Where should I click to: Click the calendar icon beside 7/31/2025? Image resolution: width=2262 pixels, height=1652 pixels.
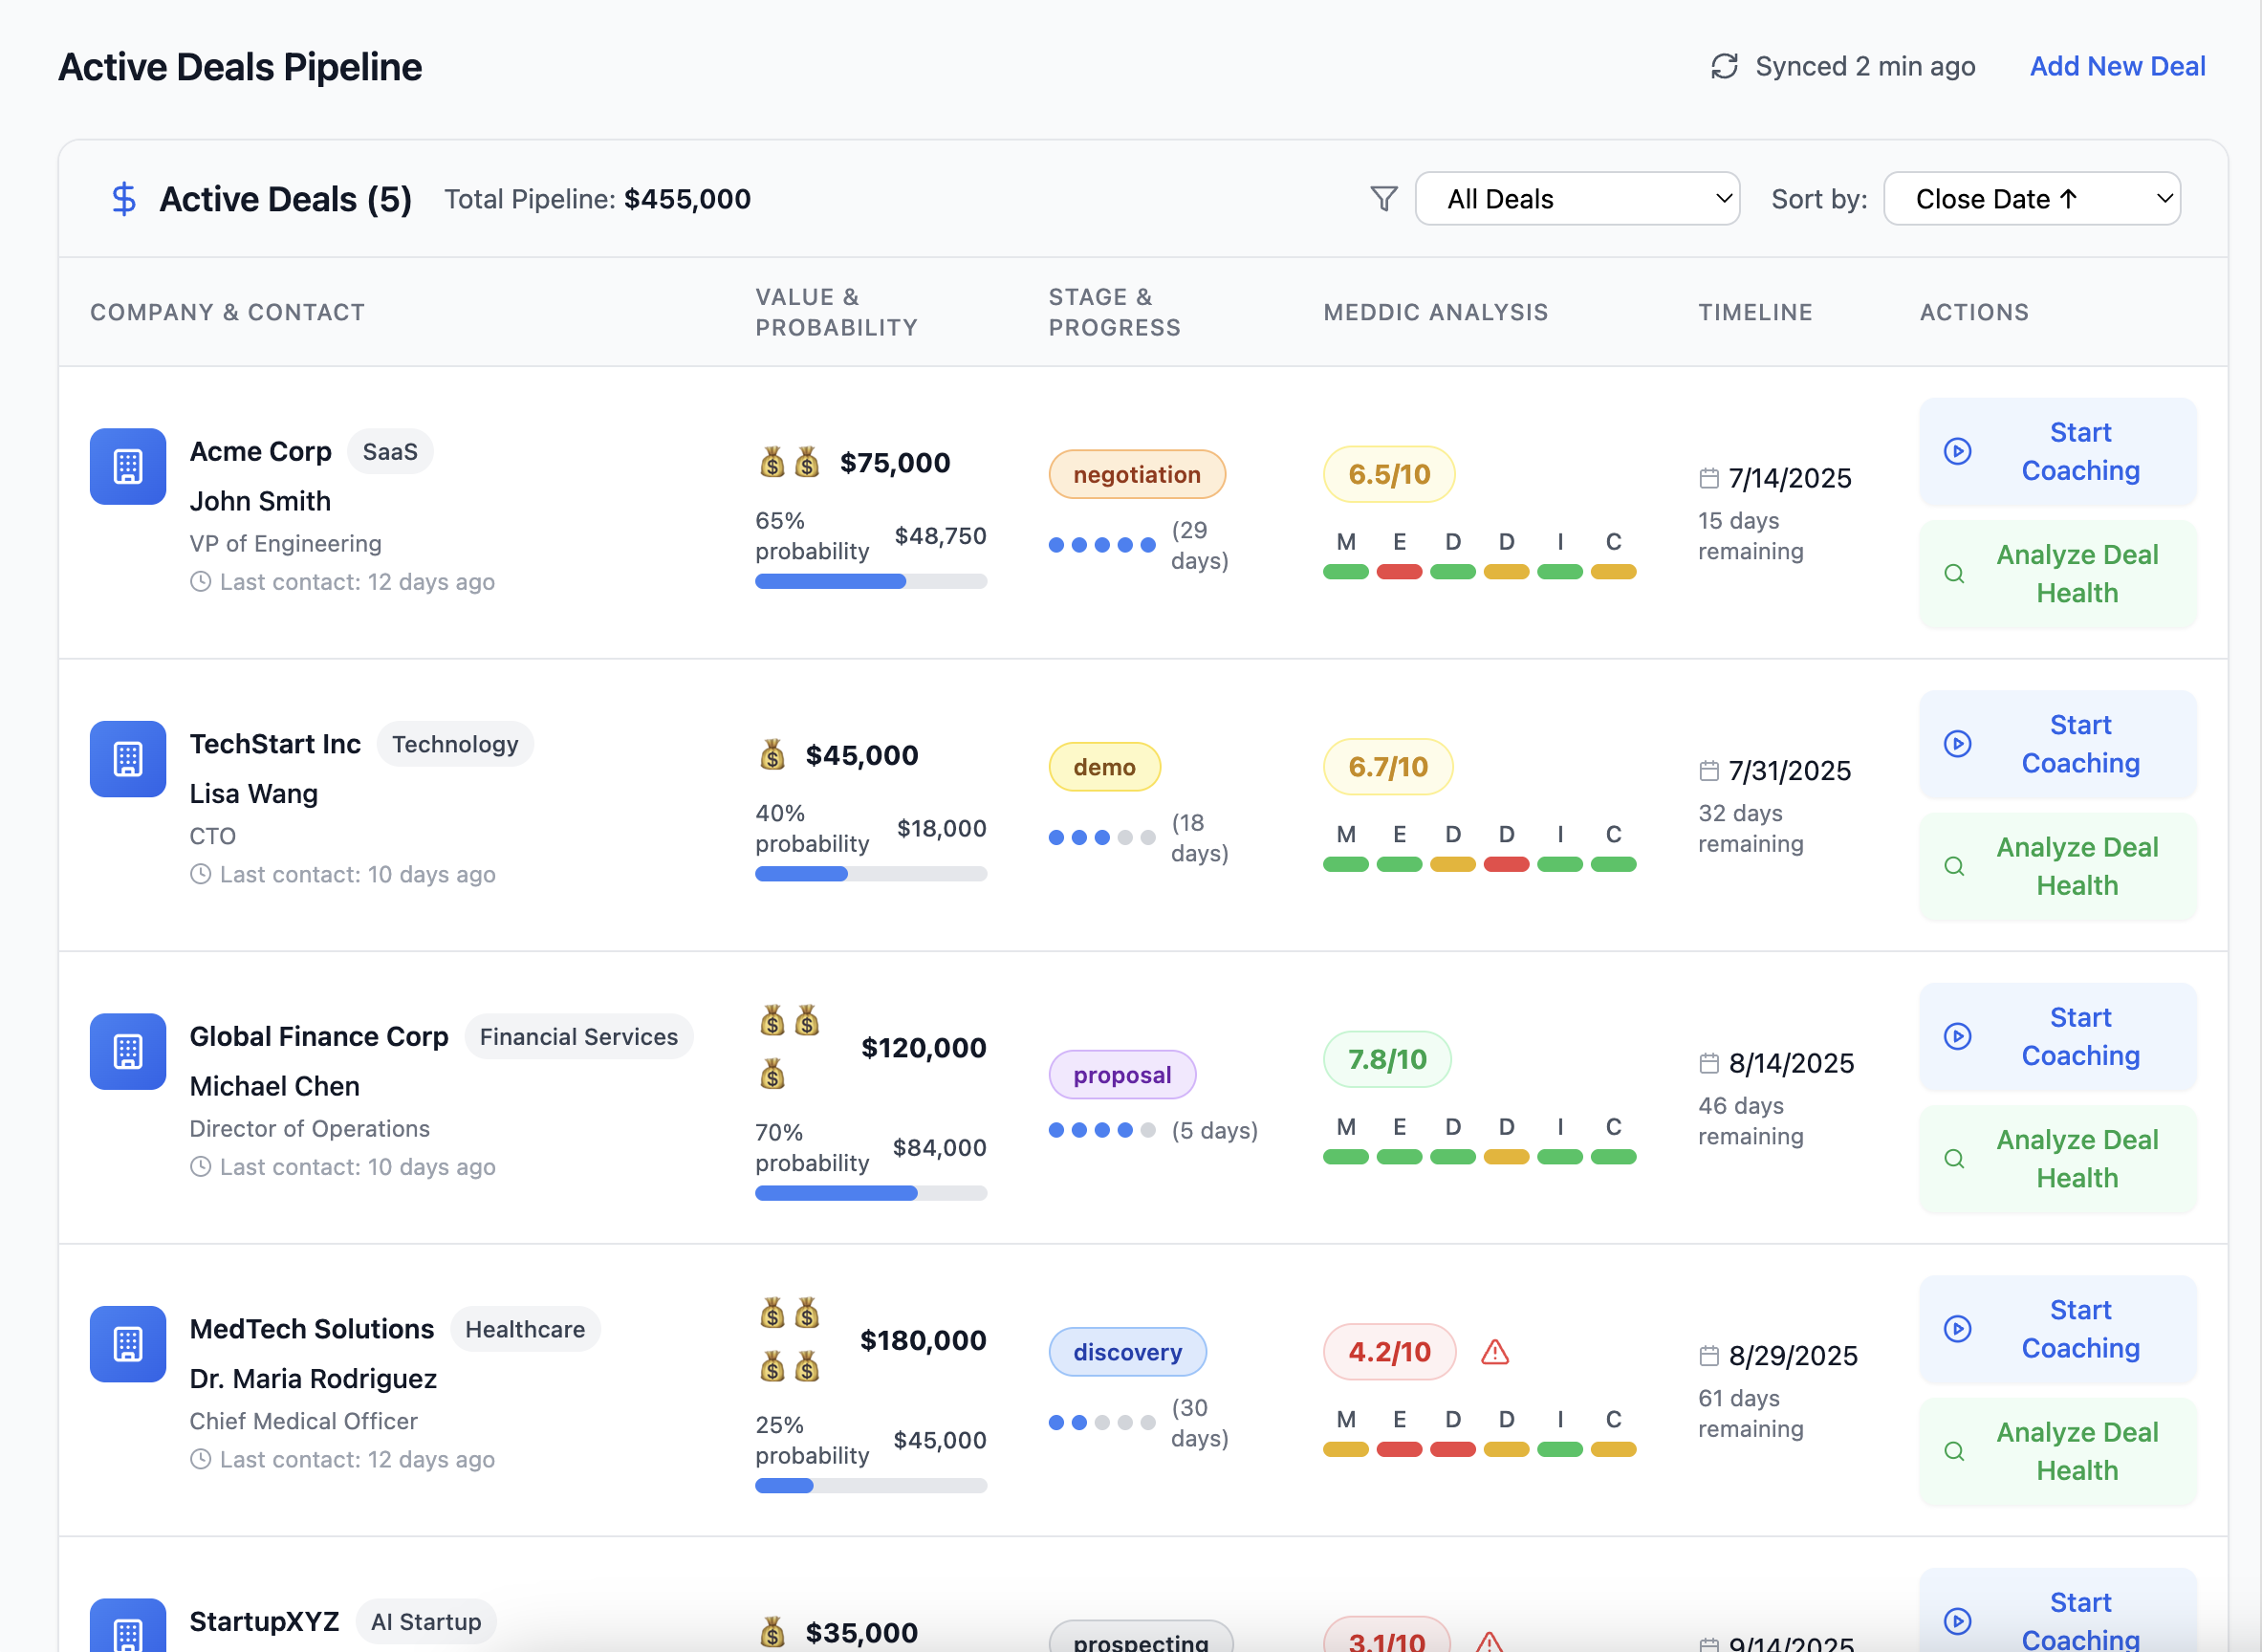[1709, 770]
